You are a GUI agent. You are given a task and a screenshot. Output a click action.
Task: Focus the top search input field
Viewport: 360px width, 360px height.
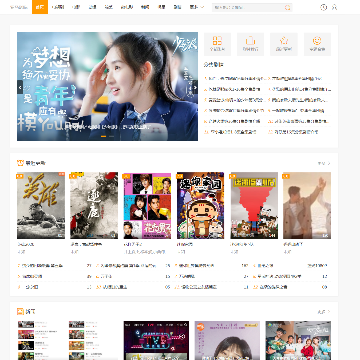248,7
